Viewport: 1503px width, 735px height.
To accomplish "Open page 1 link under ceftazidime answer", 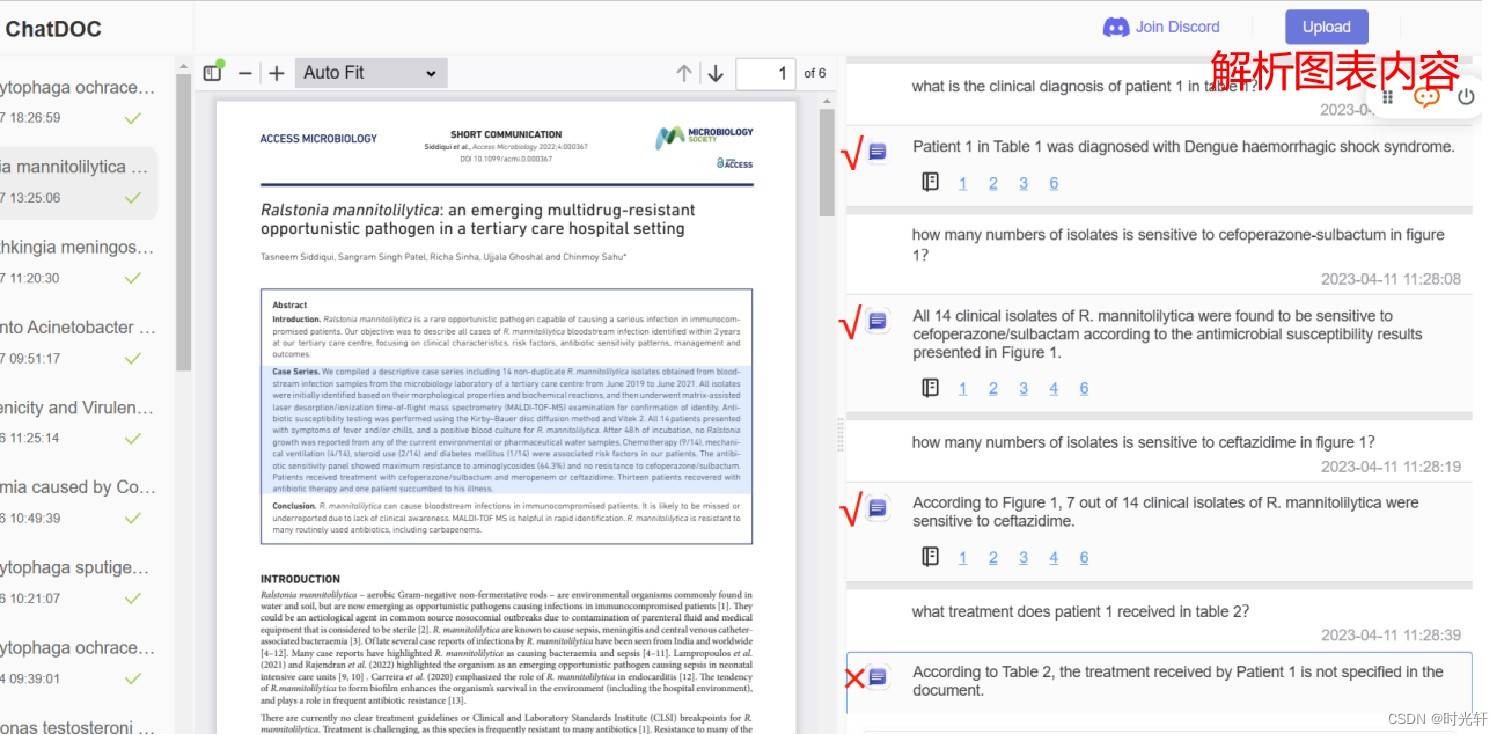I will click(963, 557).
